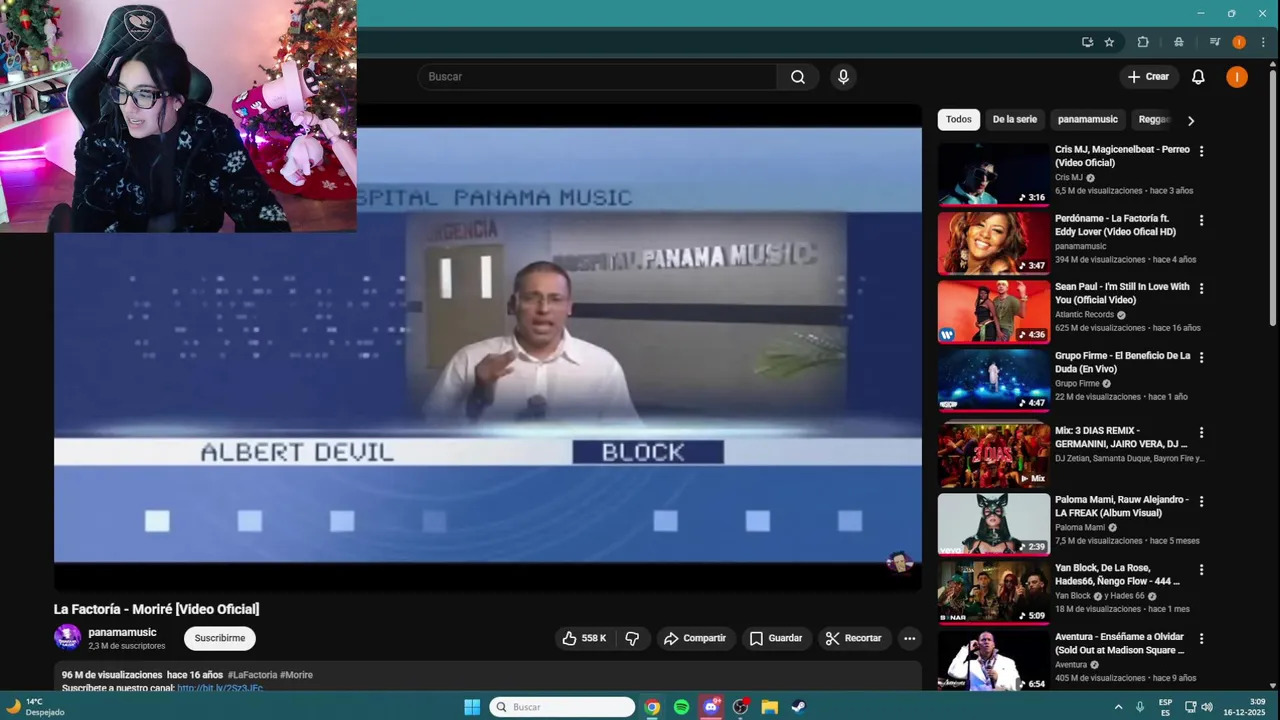Focus the YouTube Buscar search field

[597, 77]
